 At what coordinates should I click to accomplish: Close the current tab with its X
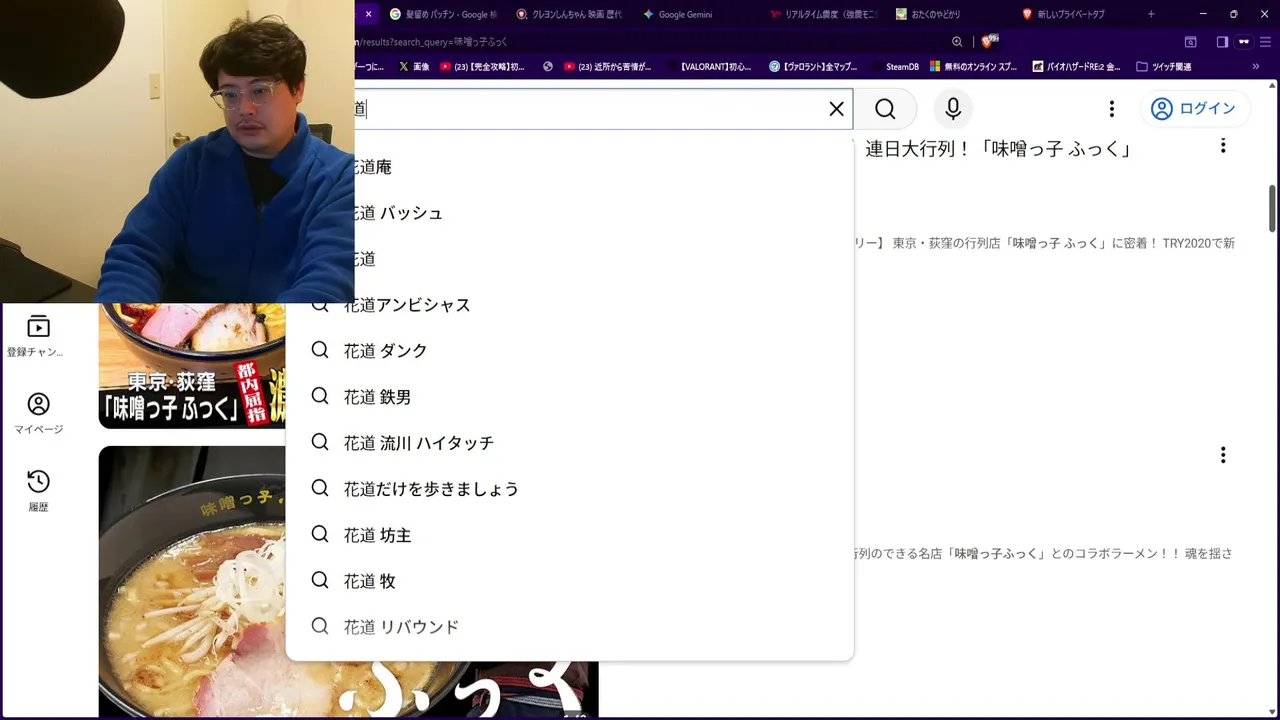pyautogui.click(x=368, y=14)
